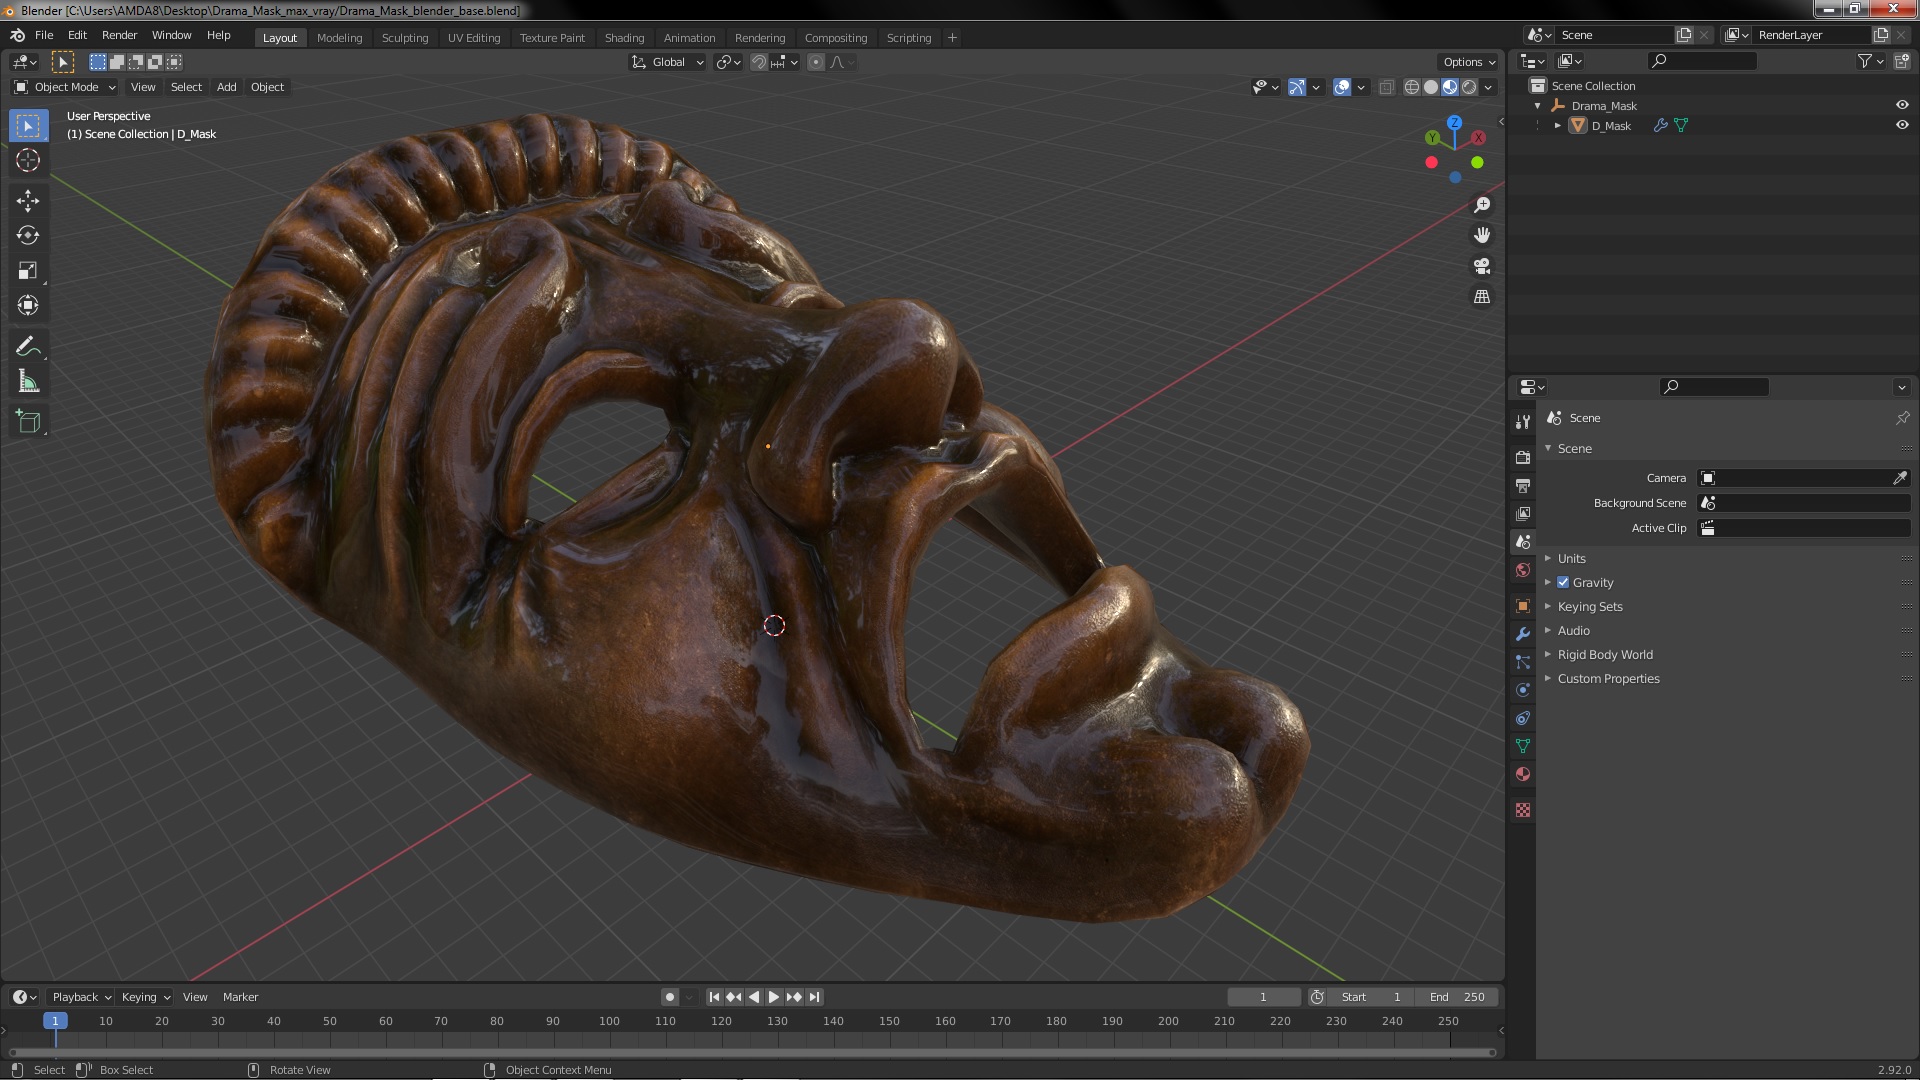Open Playback popover in timeline
The image size is (1920, 1080).
coord(81,997)
